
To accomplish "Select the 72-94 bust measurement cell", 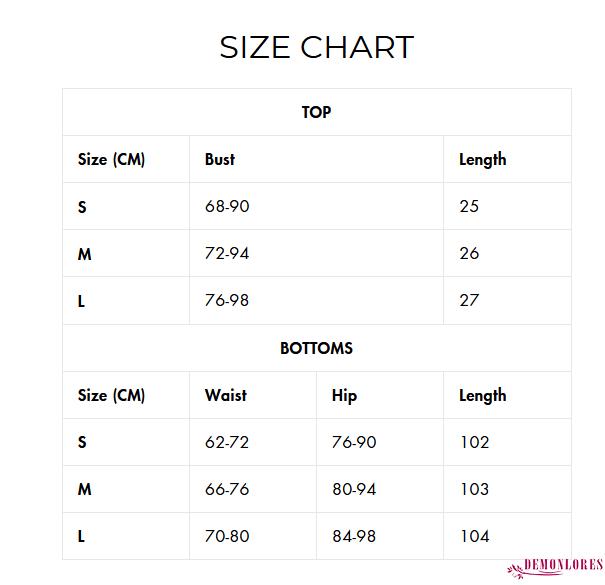I will [227, 253].
